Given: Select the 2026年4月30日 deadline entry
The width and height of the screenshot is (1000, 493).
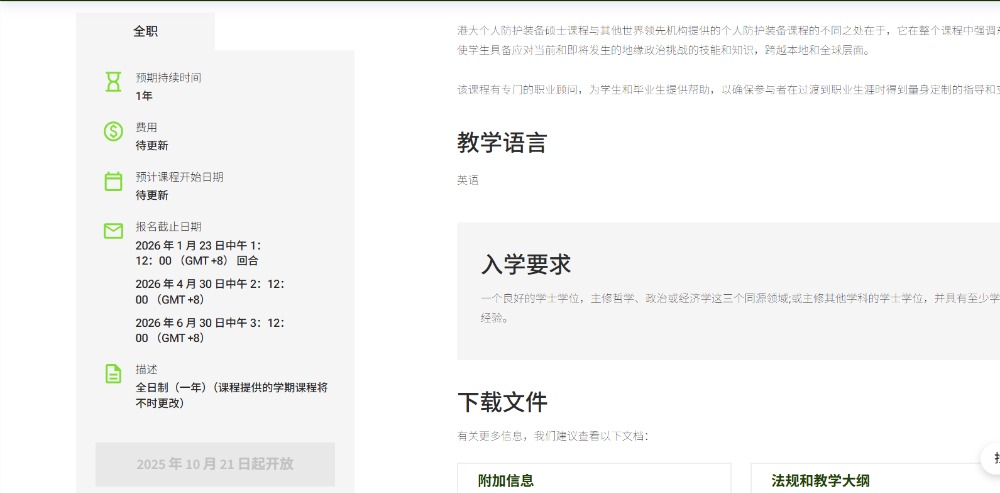Looking at the screenshot, I should [210, 292].
